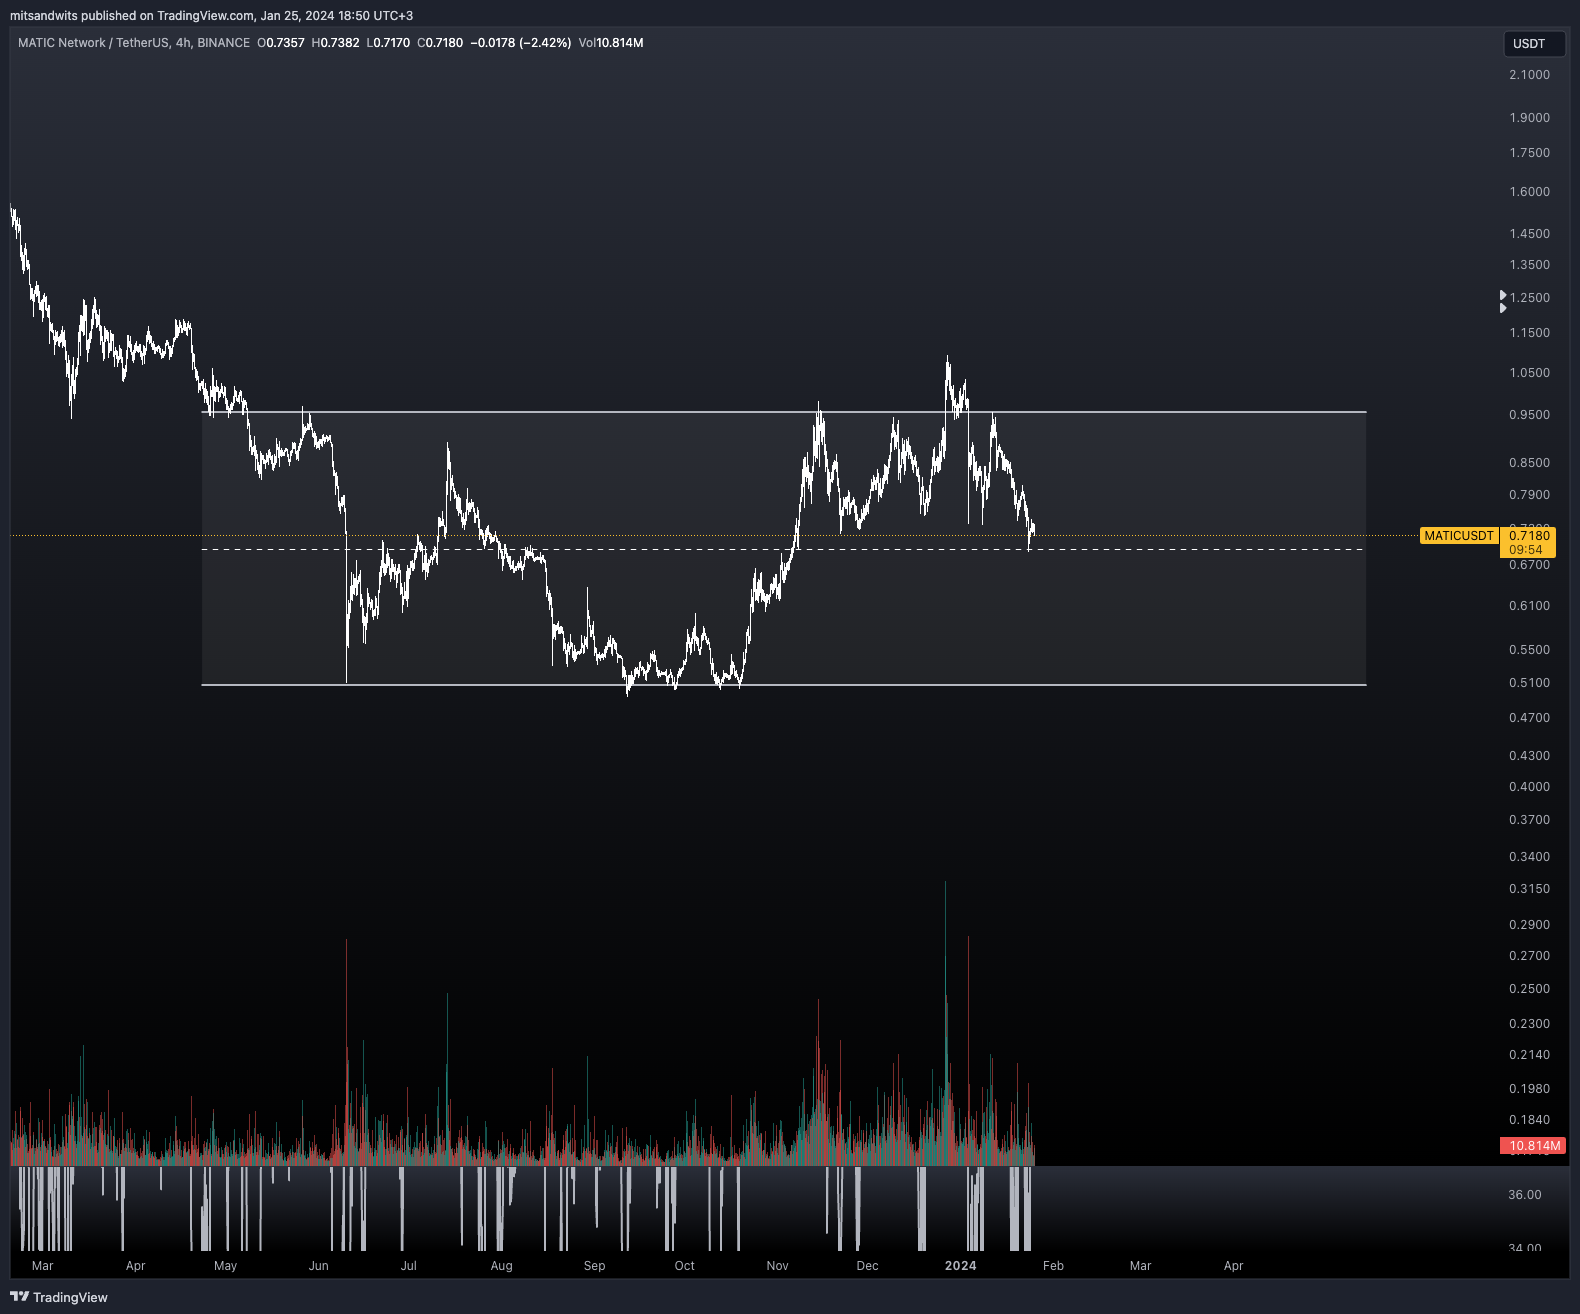Select the upper range line at 0.95

click(x=784, y=412)
